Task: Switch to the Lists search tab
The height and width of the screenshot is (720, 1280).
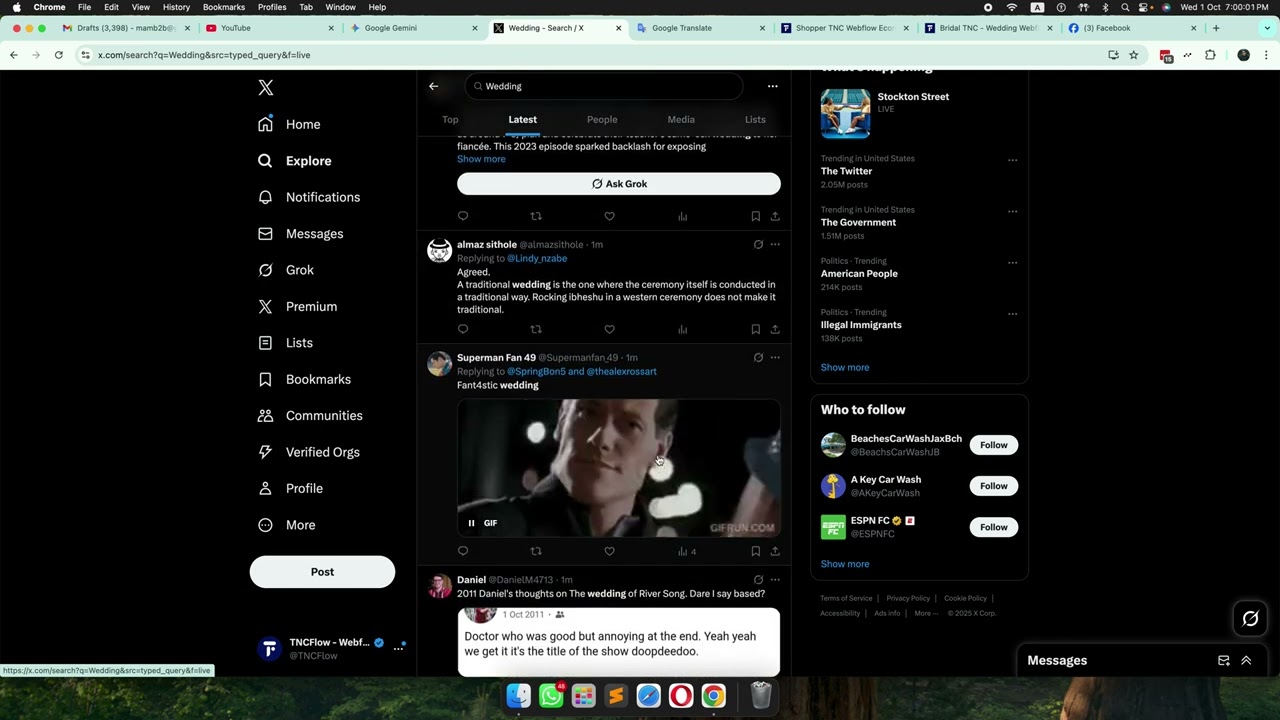Action: (755, 119)
